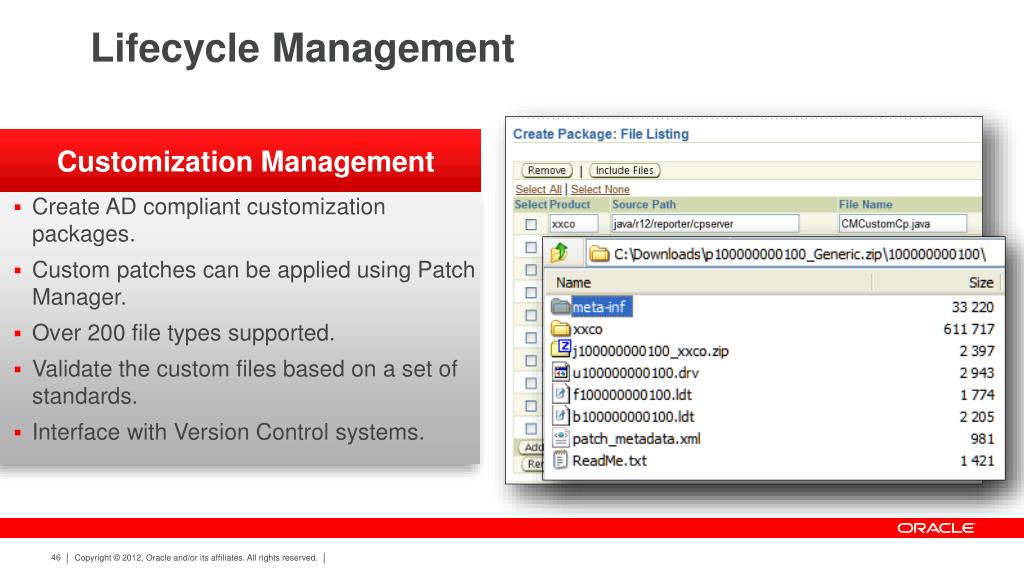The width and height of the screenshot is (1024, 576).
Task: Click the size value 2 397
Action: point(976,351)
